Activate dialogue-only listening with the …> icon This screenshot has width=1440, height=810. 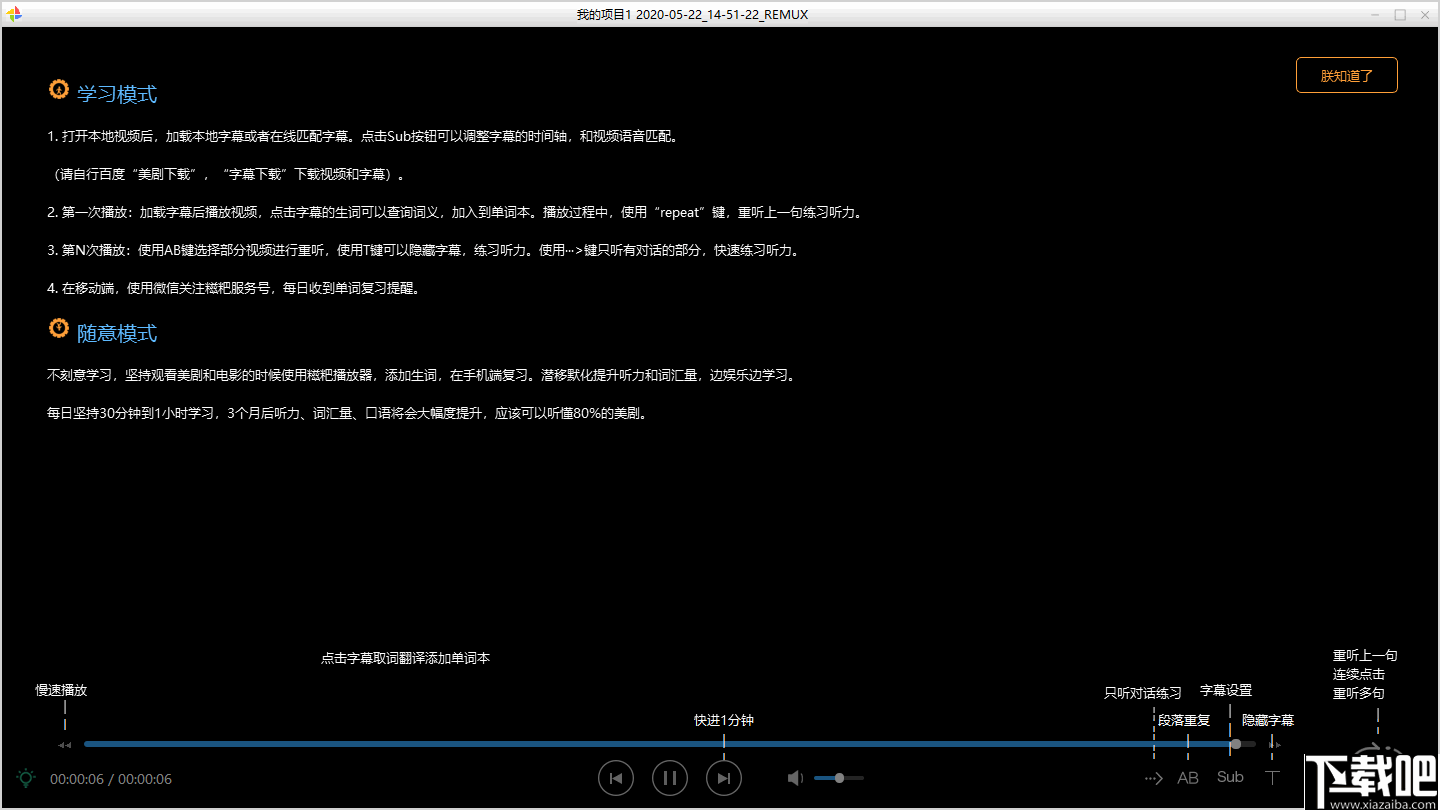pos(1153,777)
